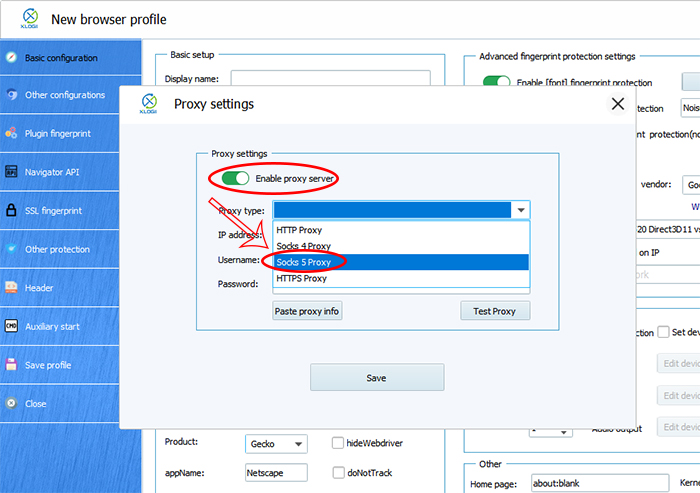The width and height of the screenshot is (700, 493).
Task: Collapse the Proxy type dropdown arrow
Action: (521, 210)
